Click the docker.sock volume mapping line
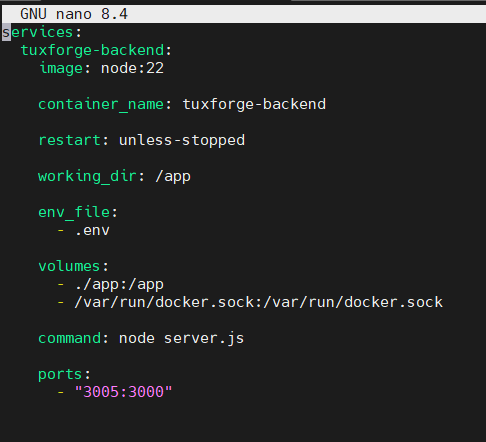 point(258,302)
